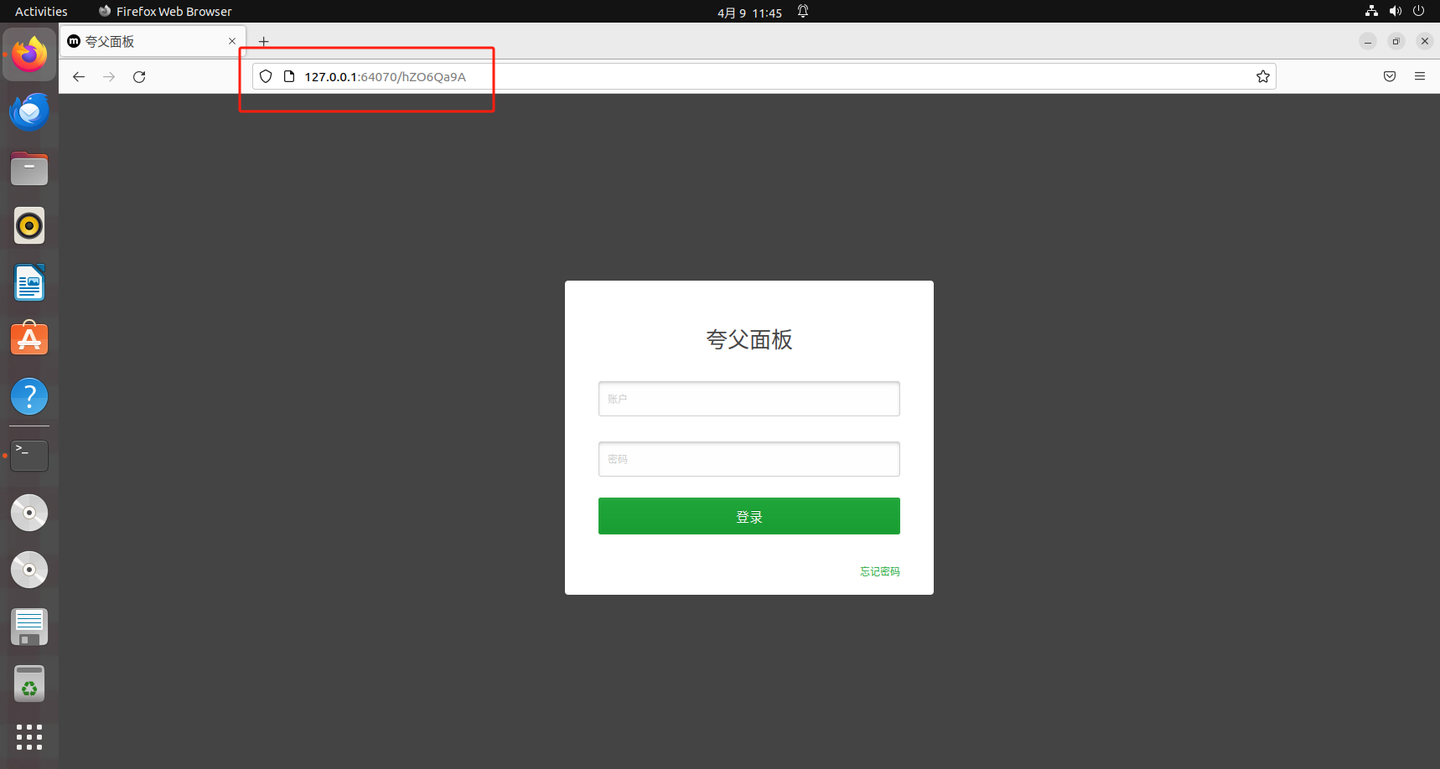Select the 夸父面板 browser tab
Viewport: 1440px width, 769px height.
click(x=140, y=41)
